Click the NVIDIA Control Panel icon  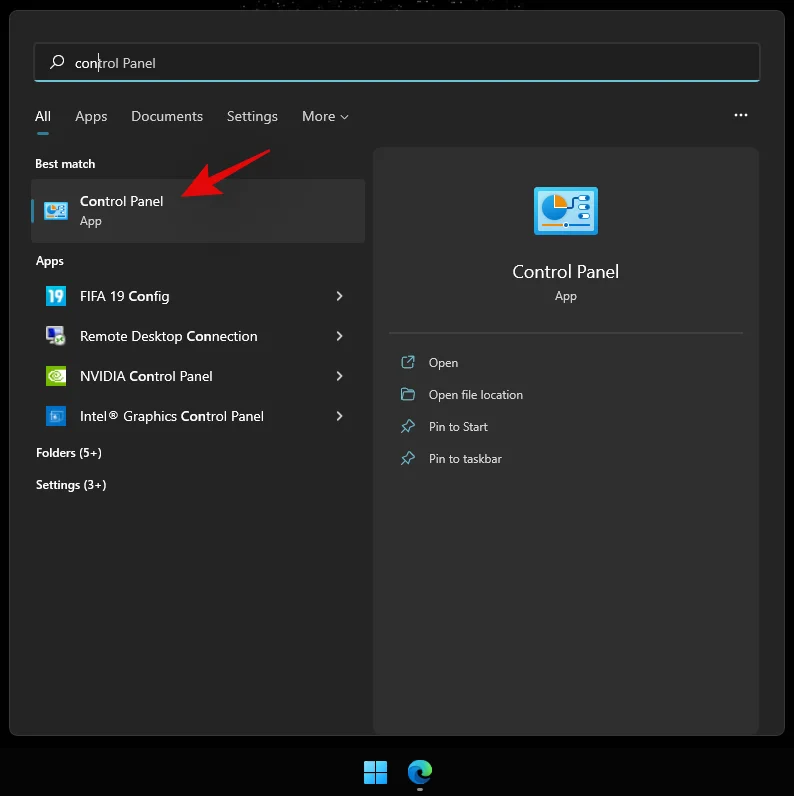coord(56,376)
